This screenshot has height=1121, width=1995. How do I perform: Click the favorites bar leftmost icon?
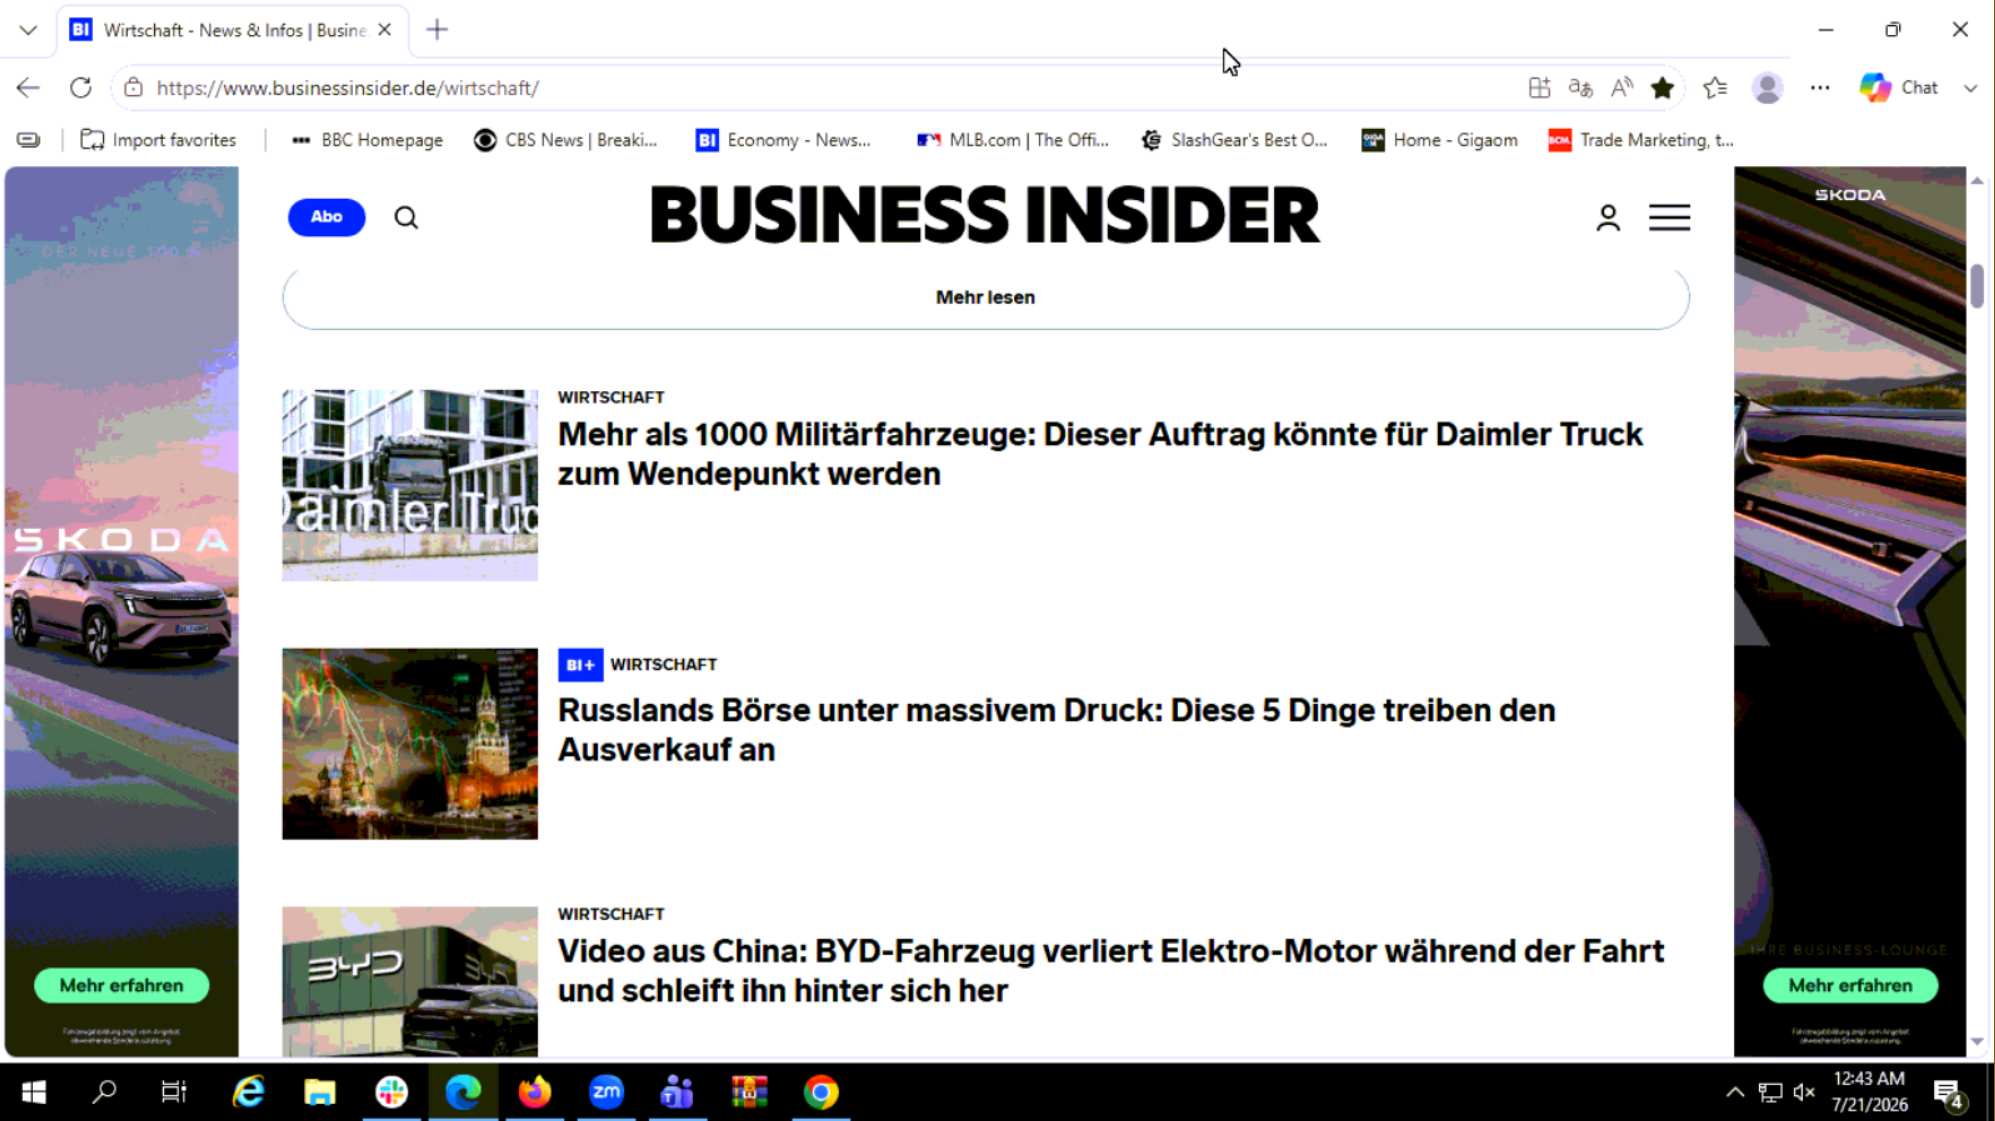29,140
